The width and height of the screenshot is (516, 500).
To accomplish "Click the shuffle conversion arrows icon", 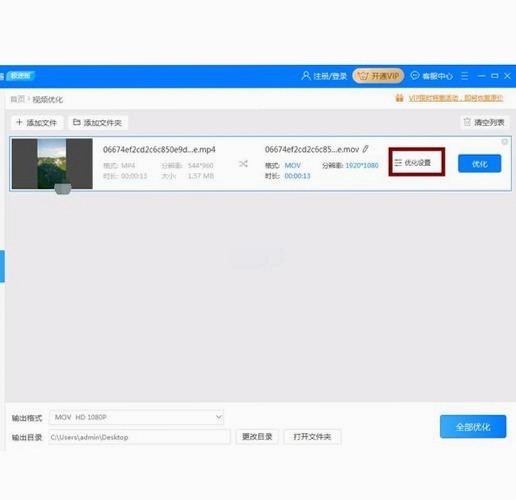I will click(243, 164).
